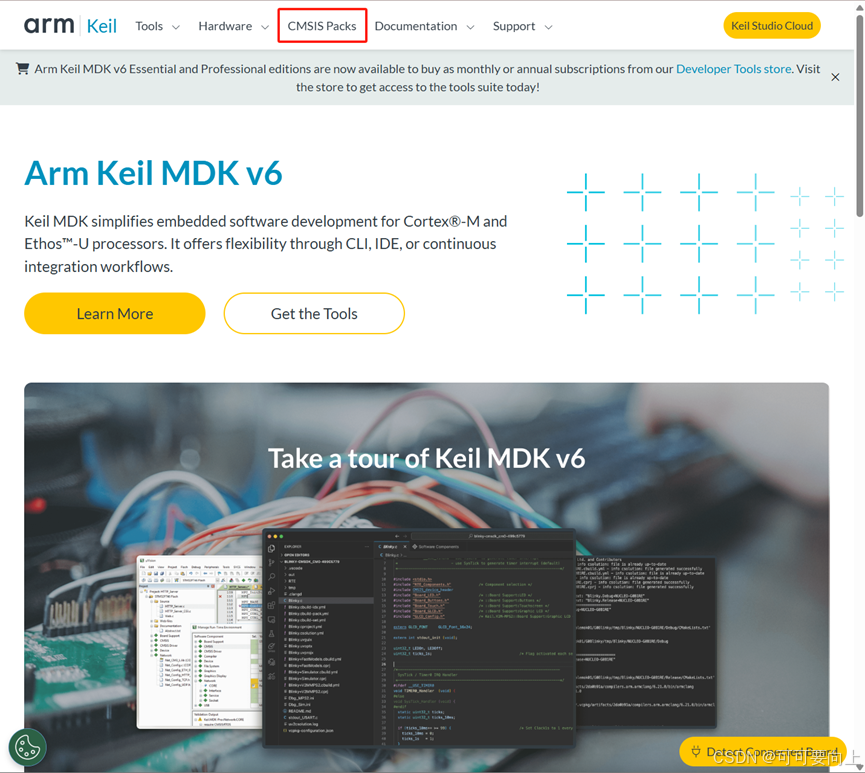Click Detect Connected Board button
Screen dimensions: 865x773
tap(763, 751)
